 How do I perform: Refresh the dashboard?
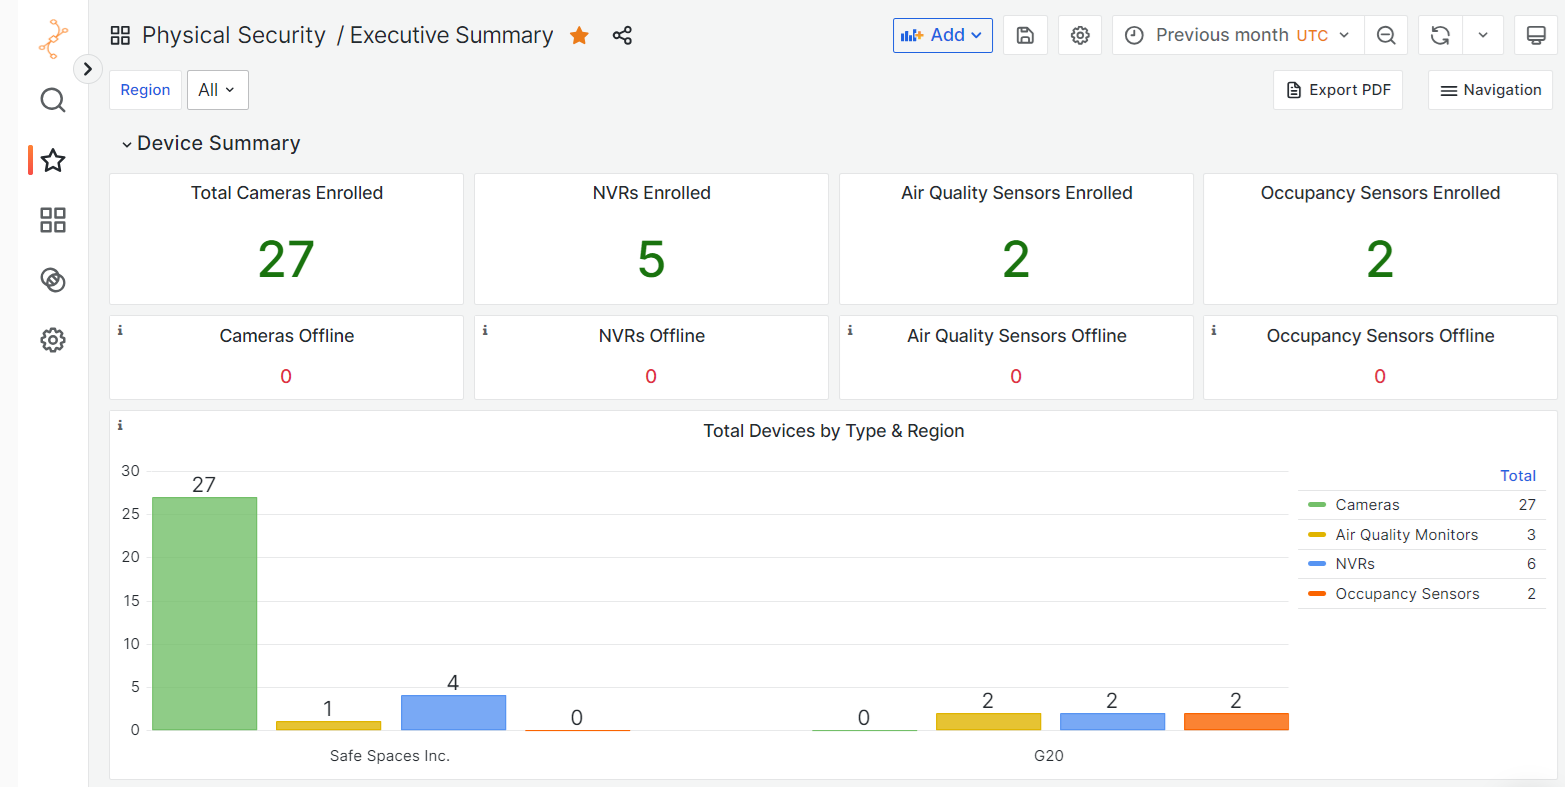coord(1440,36)
